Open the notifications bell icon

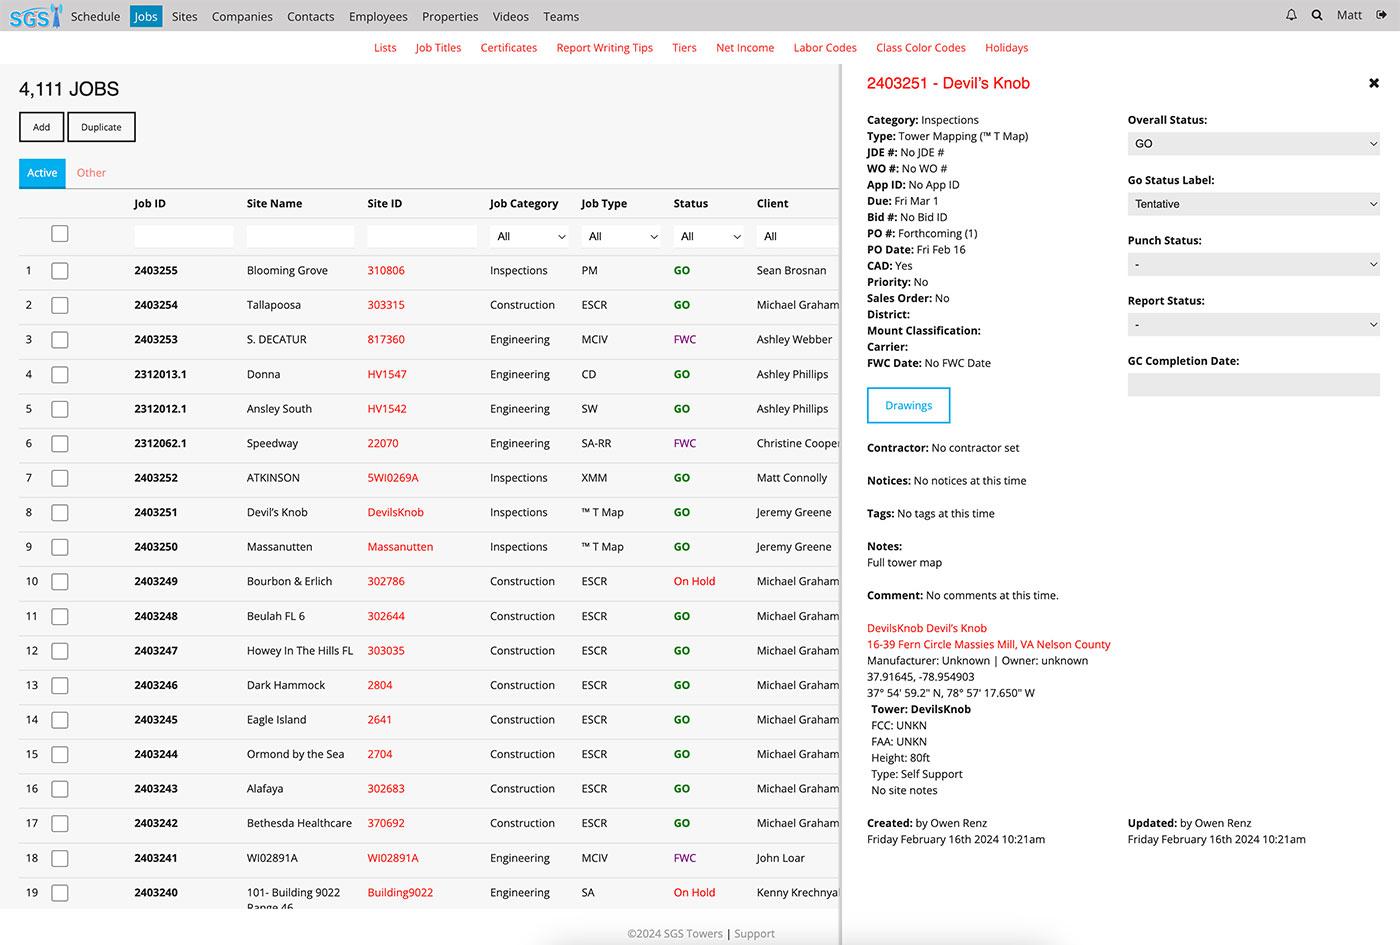tap(1291, 16)
